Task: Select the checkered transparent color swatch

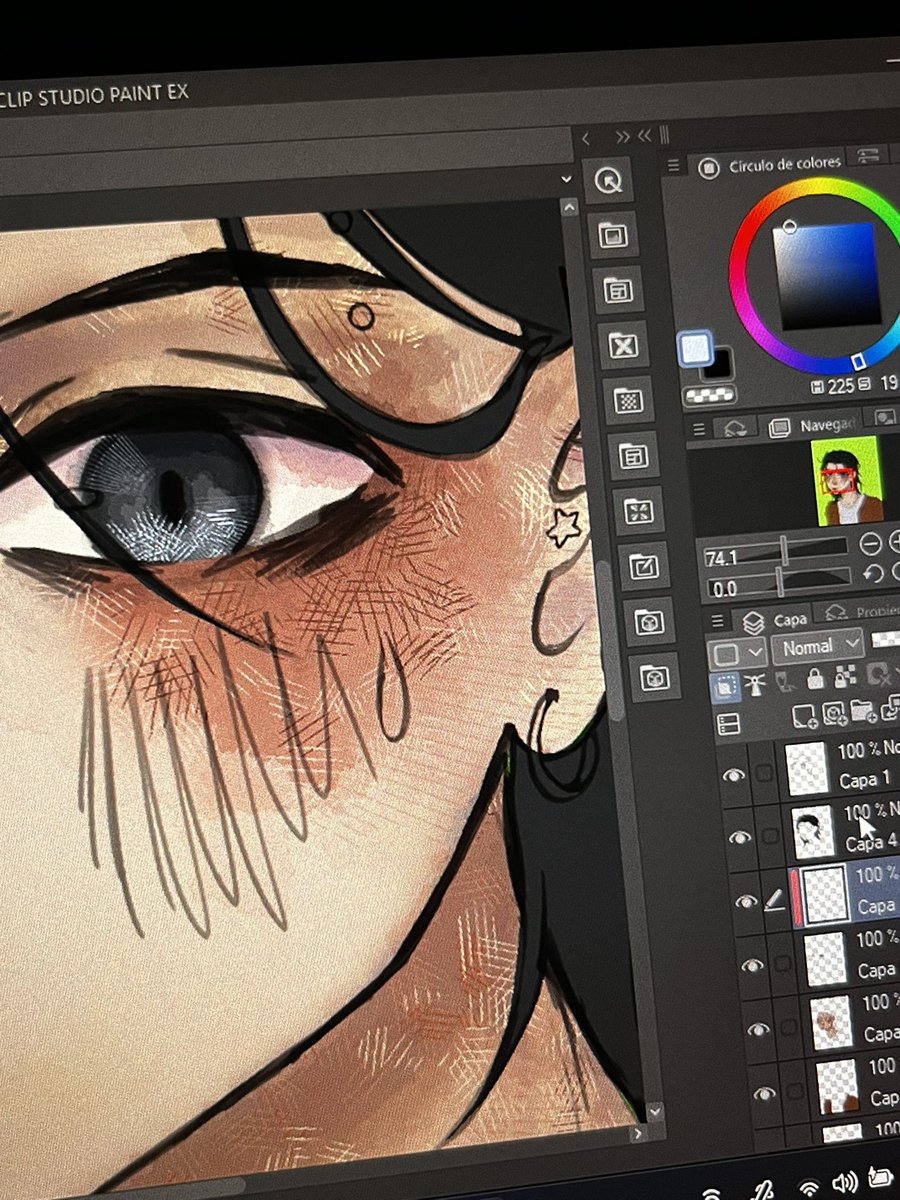Action: 709,396
